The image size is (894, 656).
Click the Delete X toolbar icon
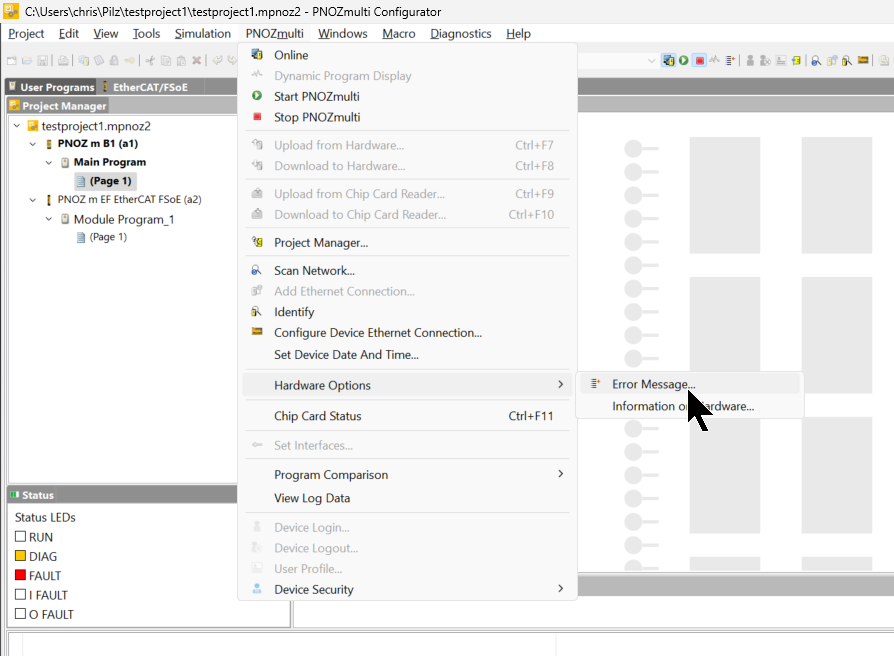pyautogui.click(x=196, y=60)
